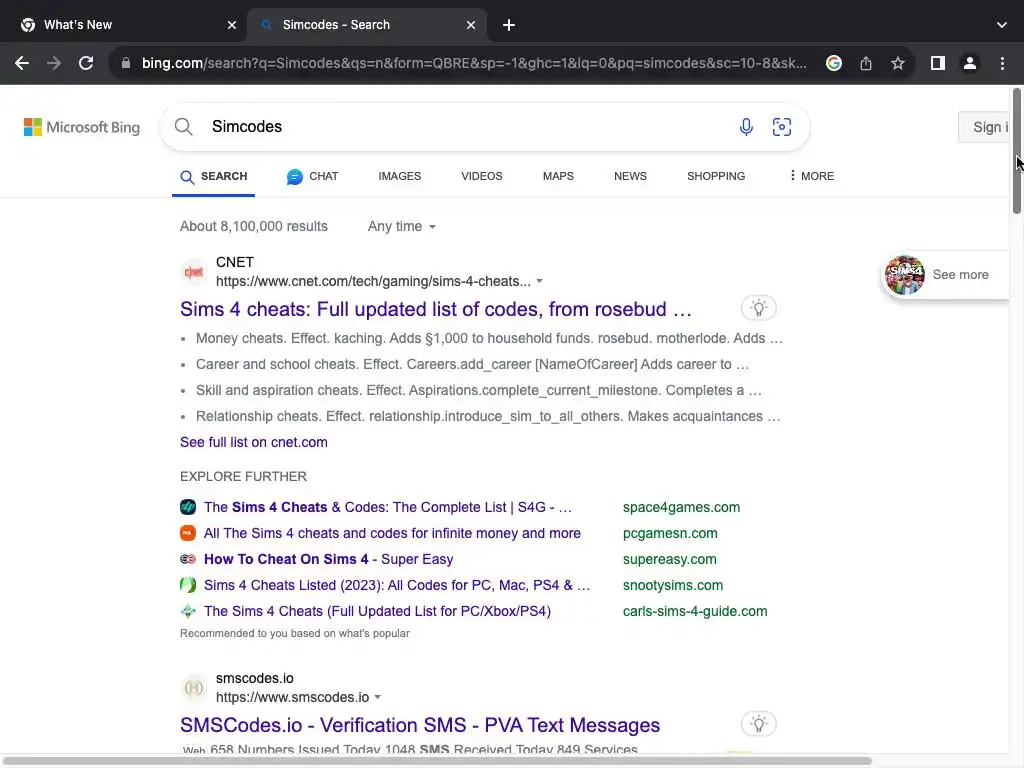The height and width of the screenshot is (768, 1024).
Task: Click the supereasy.com domain text
Action: 669,560
